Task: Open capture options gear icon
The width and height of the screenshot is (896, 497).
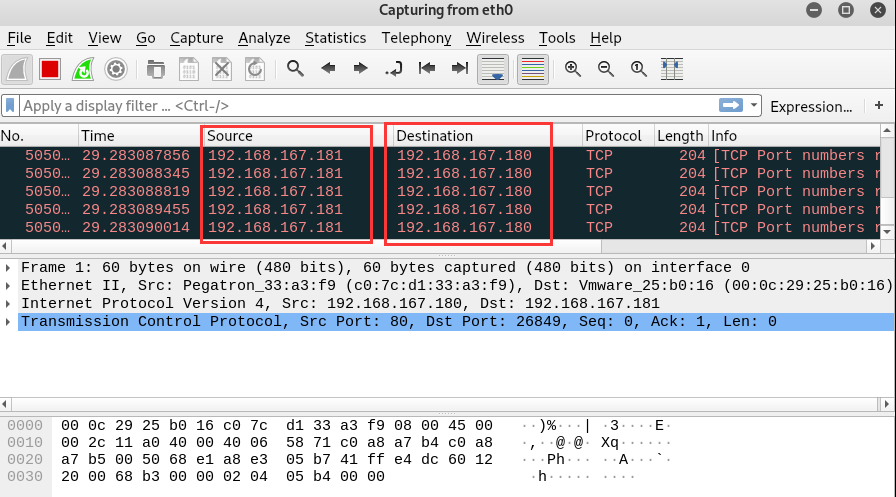Action: coord(116,70)
